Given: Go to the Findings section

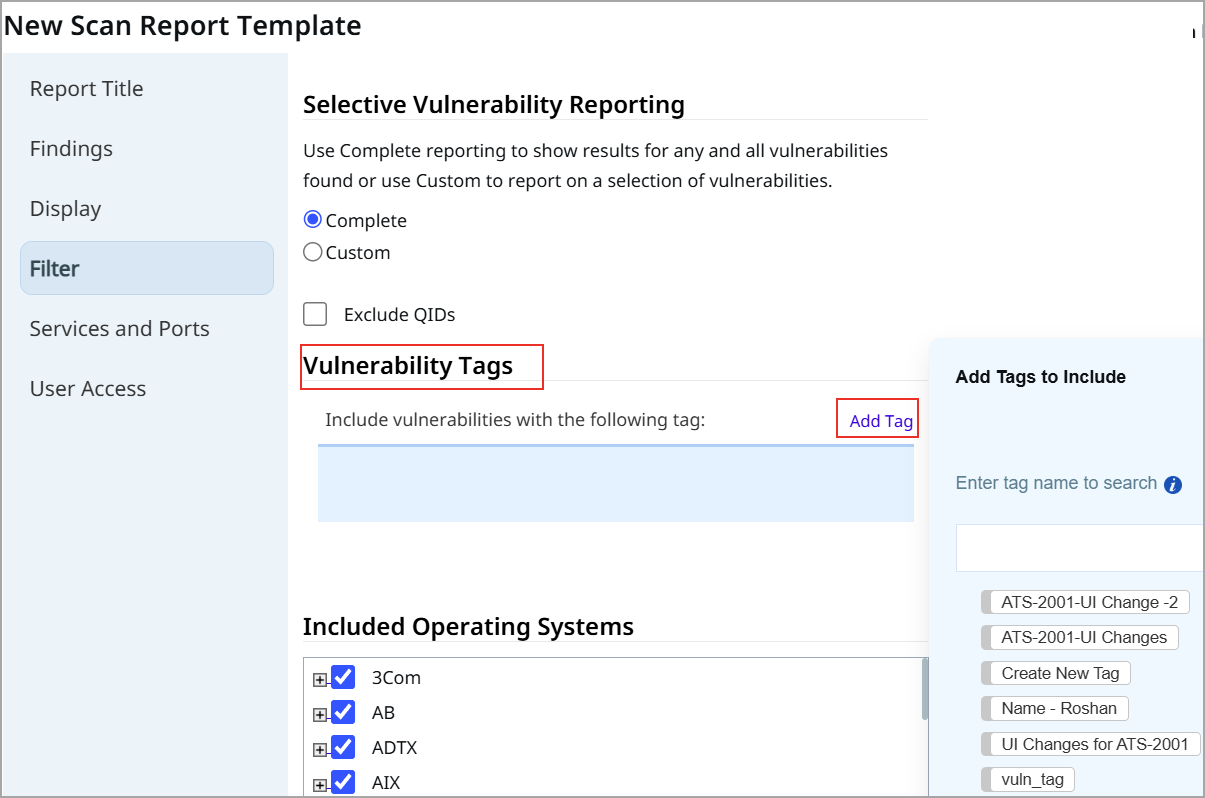Looking at the screenshot, I should (71, 149).
